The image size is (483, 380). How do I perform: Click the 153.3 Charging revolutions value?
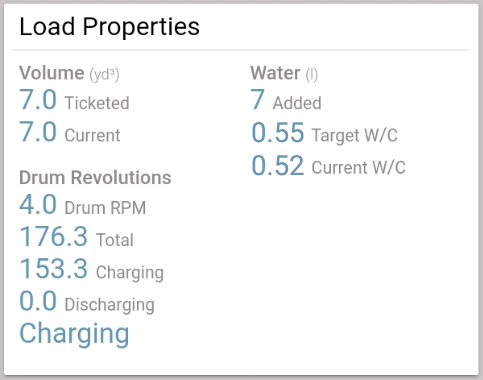(54, 269)
